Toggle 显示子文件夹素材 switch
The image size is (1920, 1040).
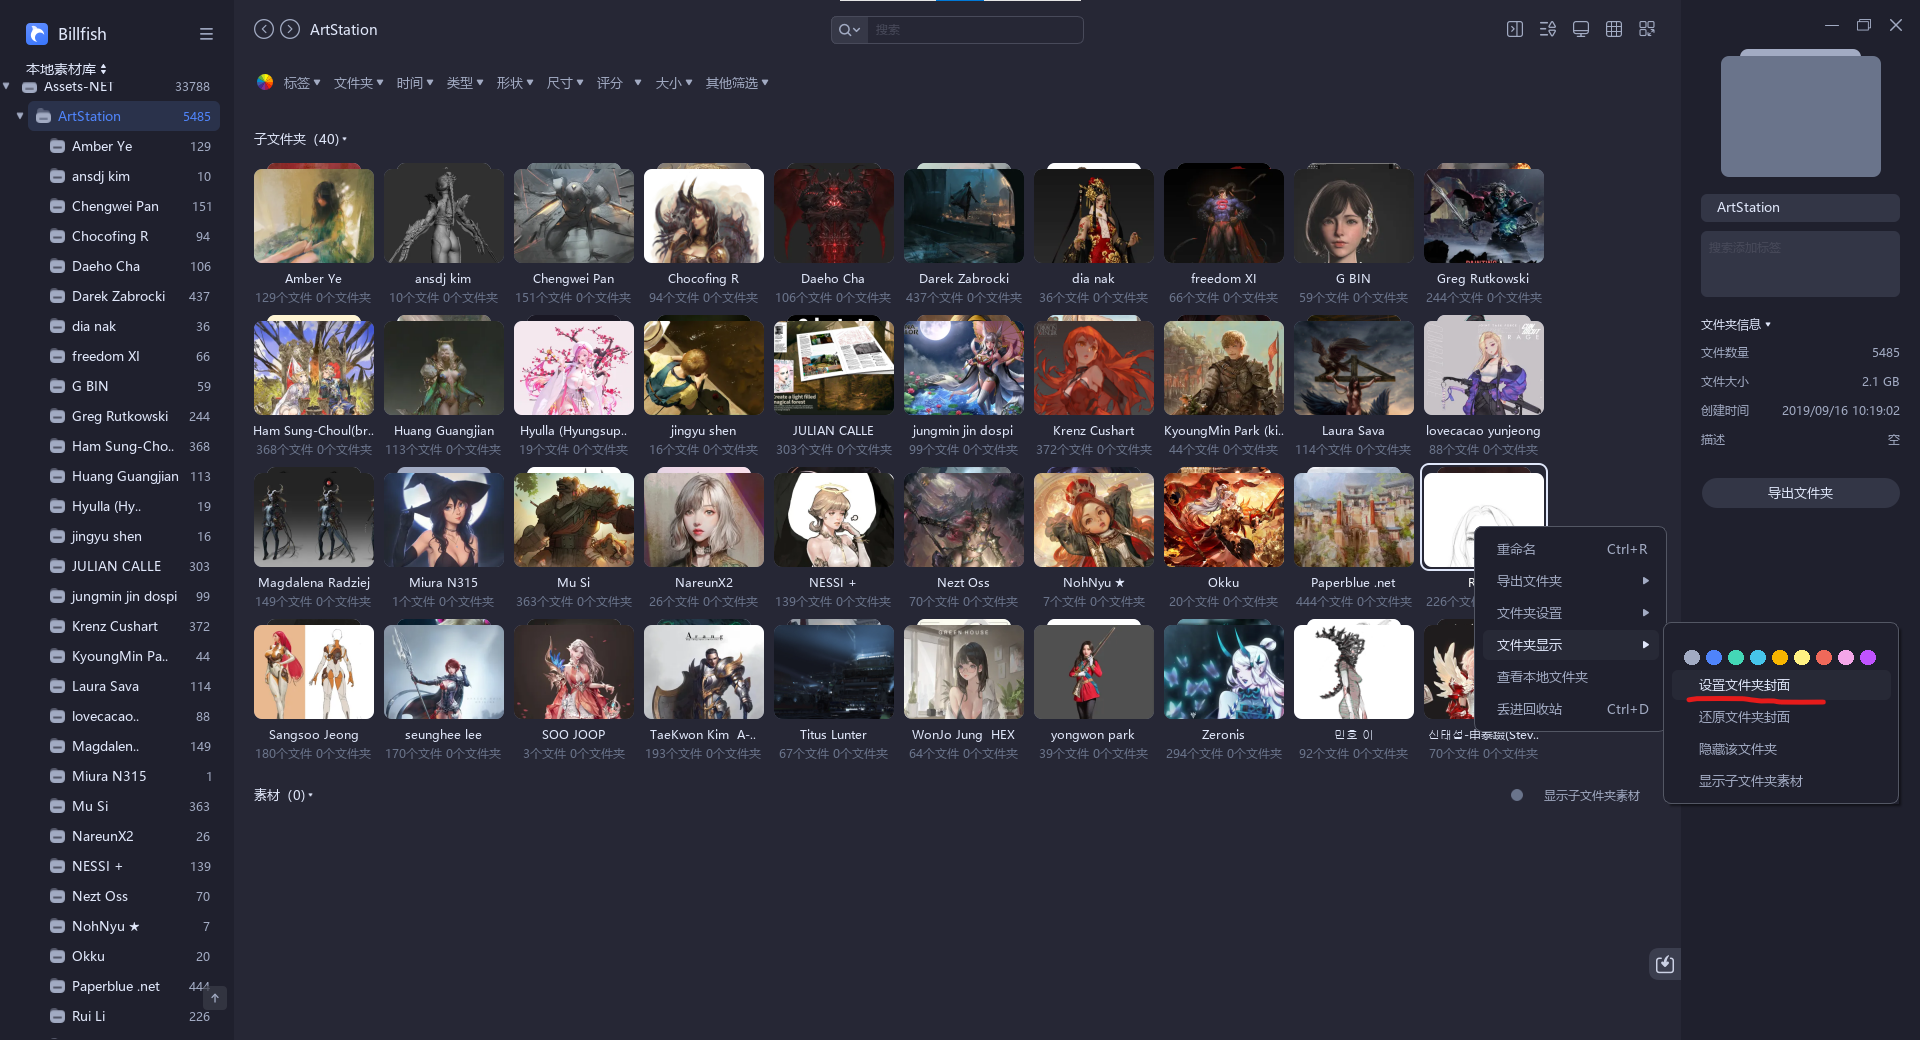1517,795
